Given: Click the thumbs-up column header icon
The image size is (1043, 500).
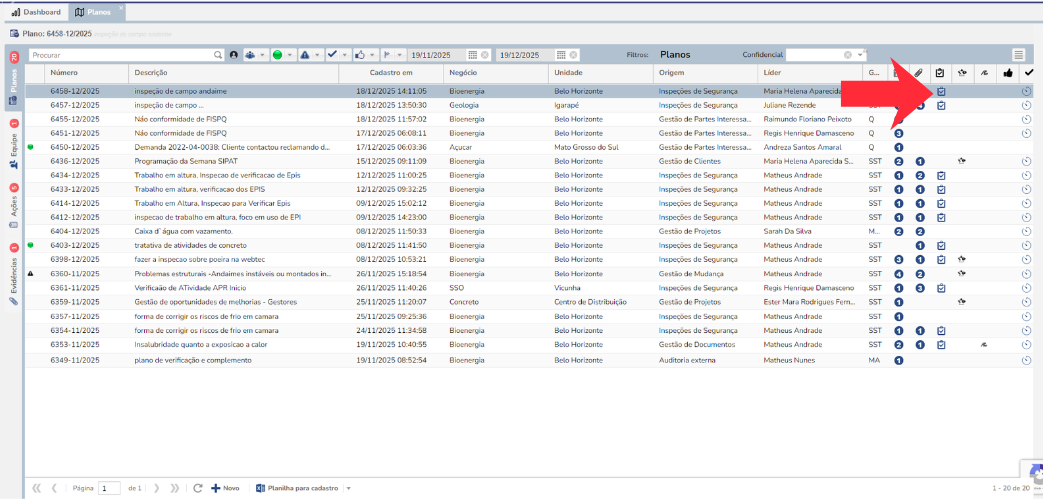Looking at the screenshot, I should [x=1007, y=73].
